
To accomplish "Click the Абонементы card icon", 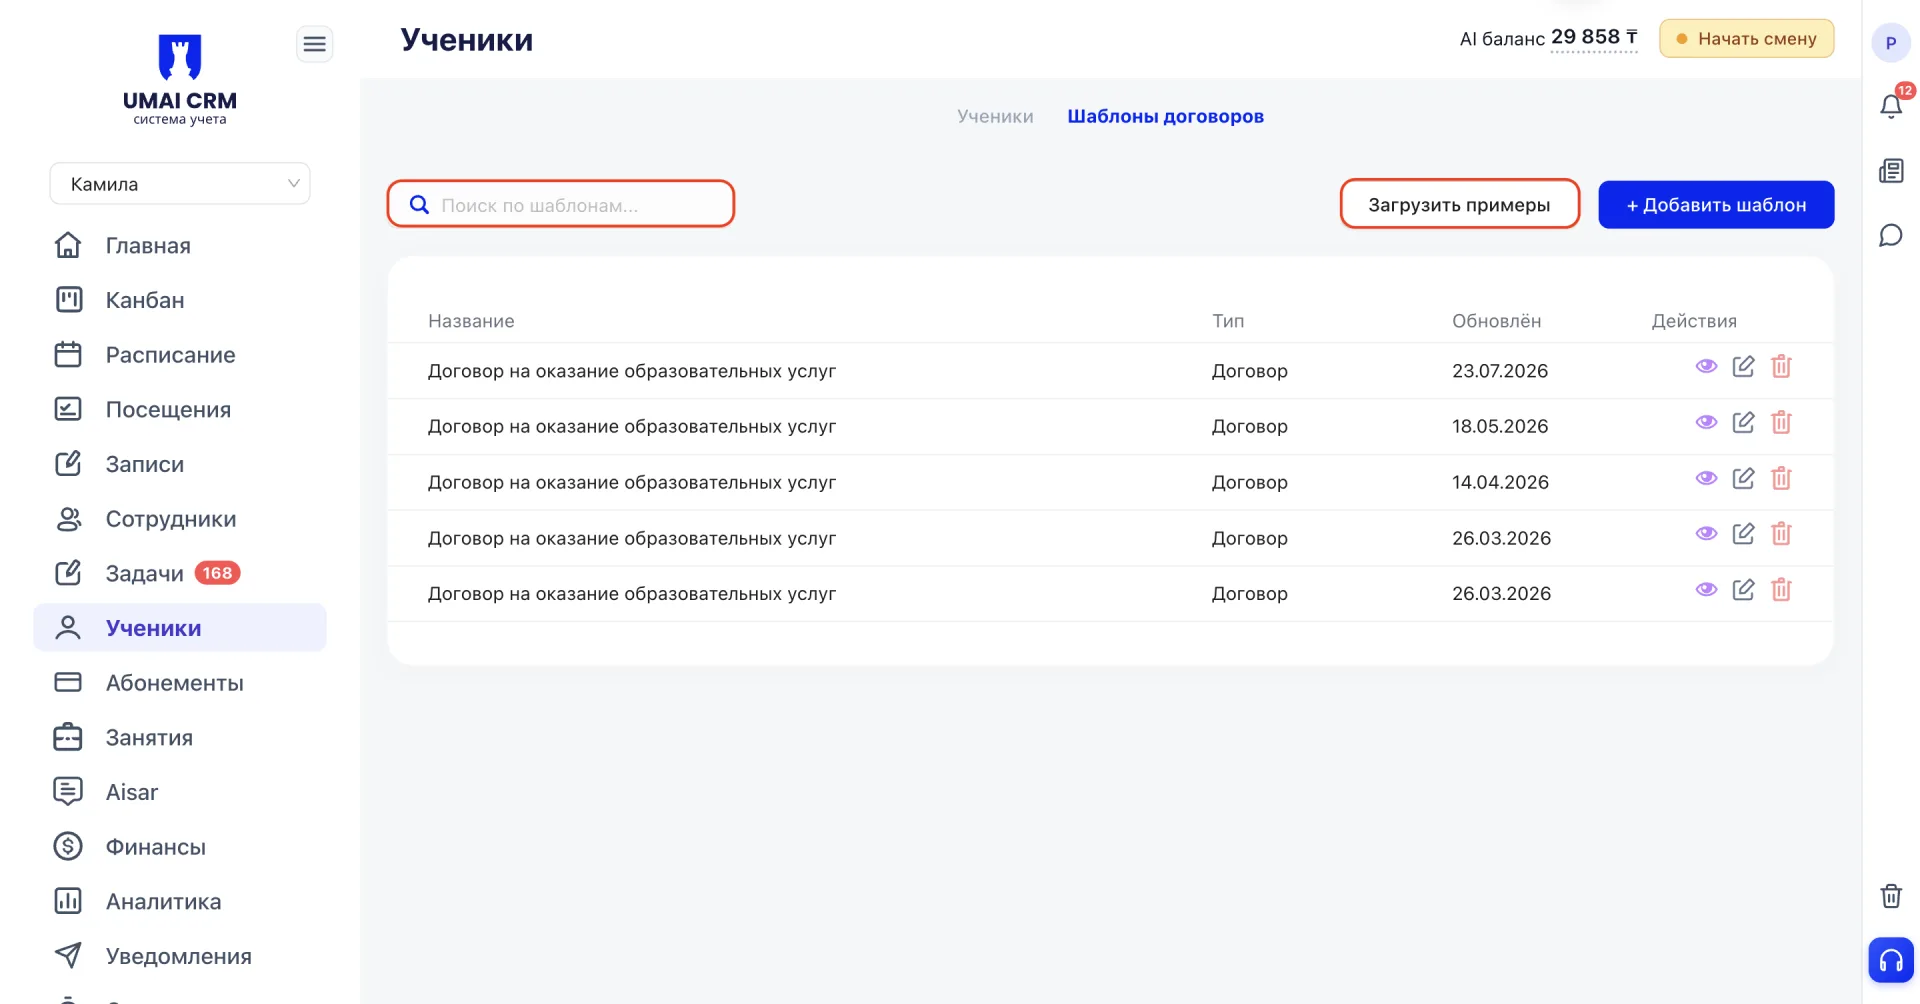I will [68, 682].
